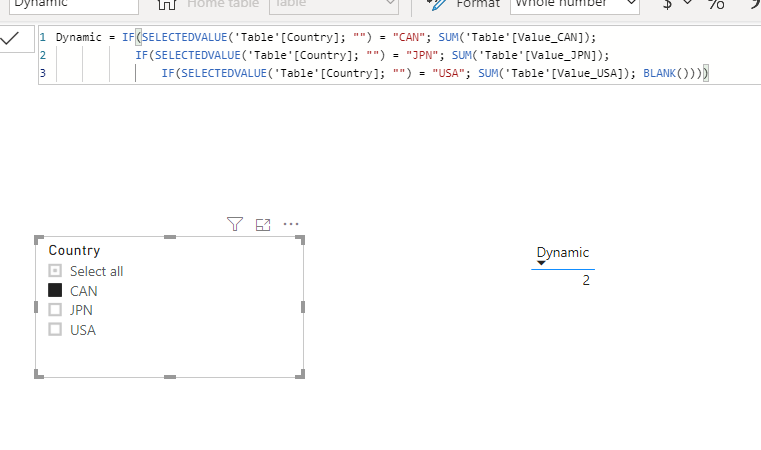The height and width of the screenshot is (450, 761).
Task: Grab the slicer's bottom-middle resize handle
Action: pos(170,377)
